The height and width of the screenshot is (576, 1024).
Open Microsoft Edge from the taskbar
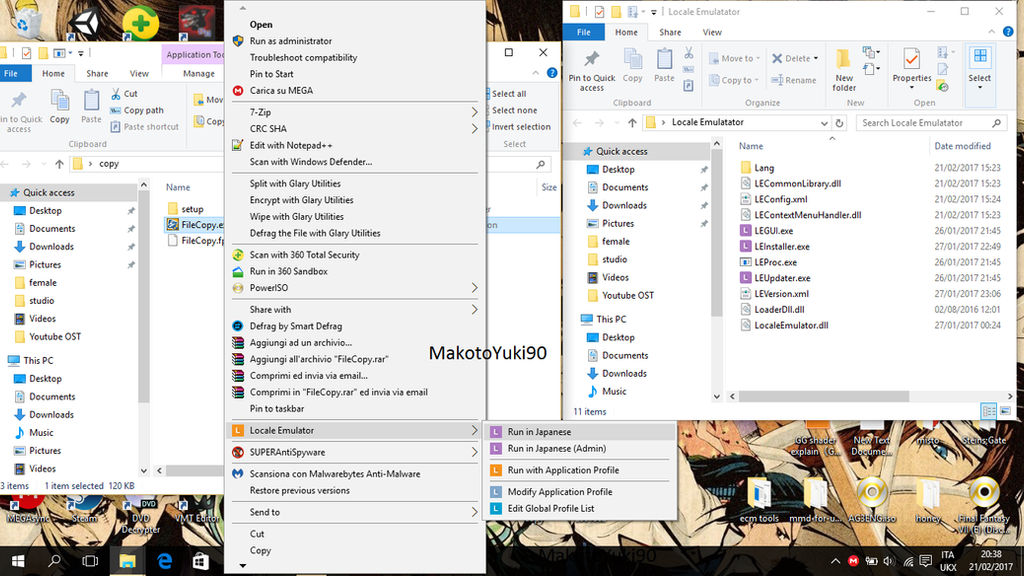(x=164, y=561)
